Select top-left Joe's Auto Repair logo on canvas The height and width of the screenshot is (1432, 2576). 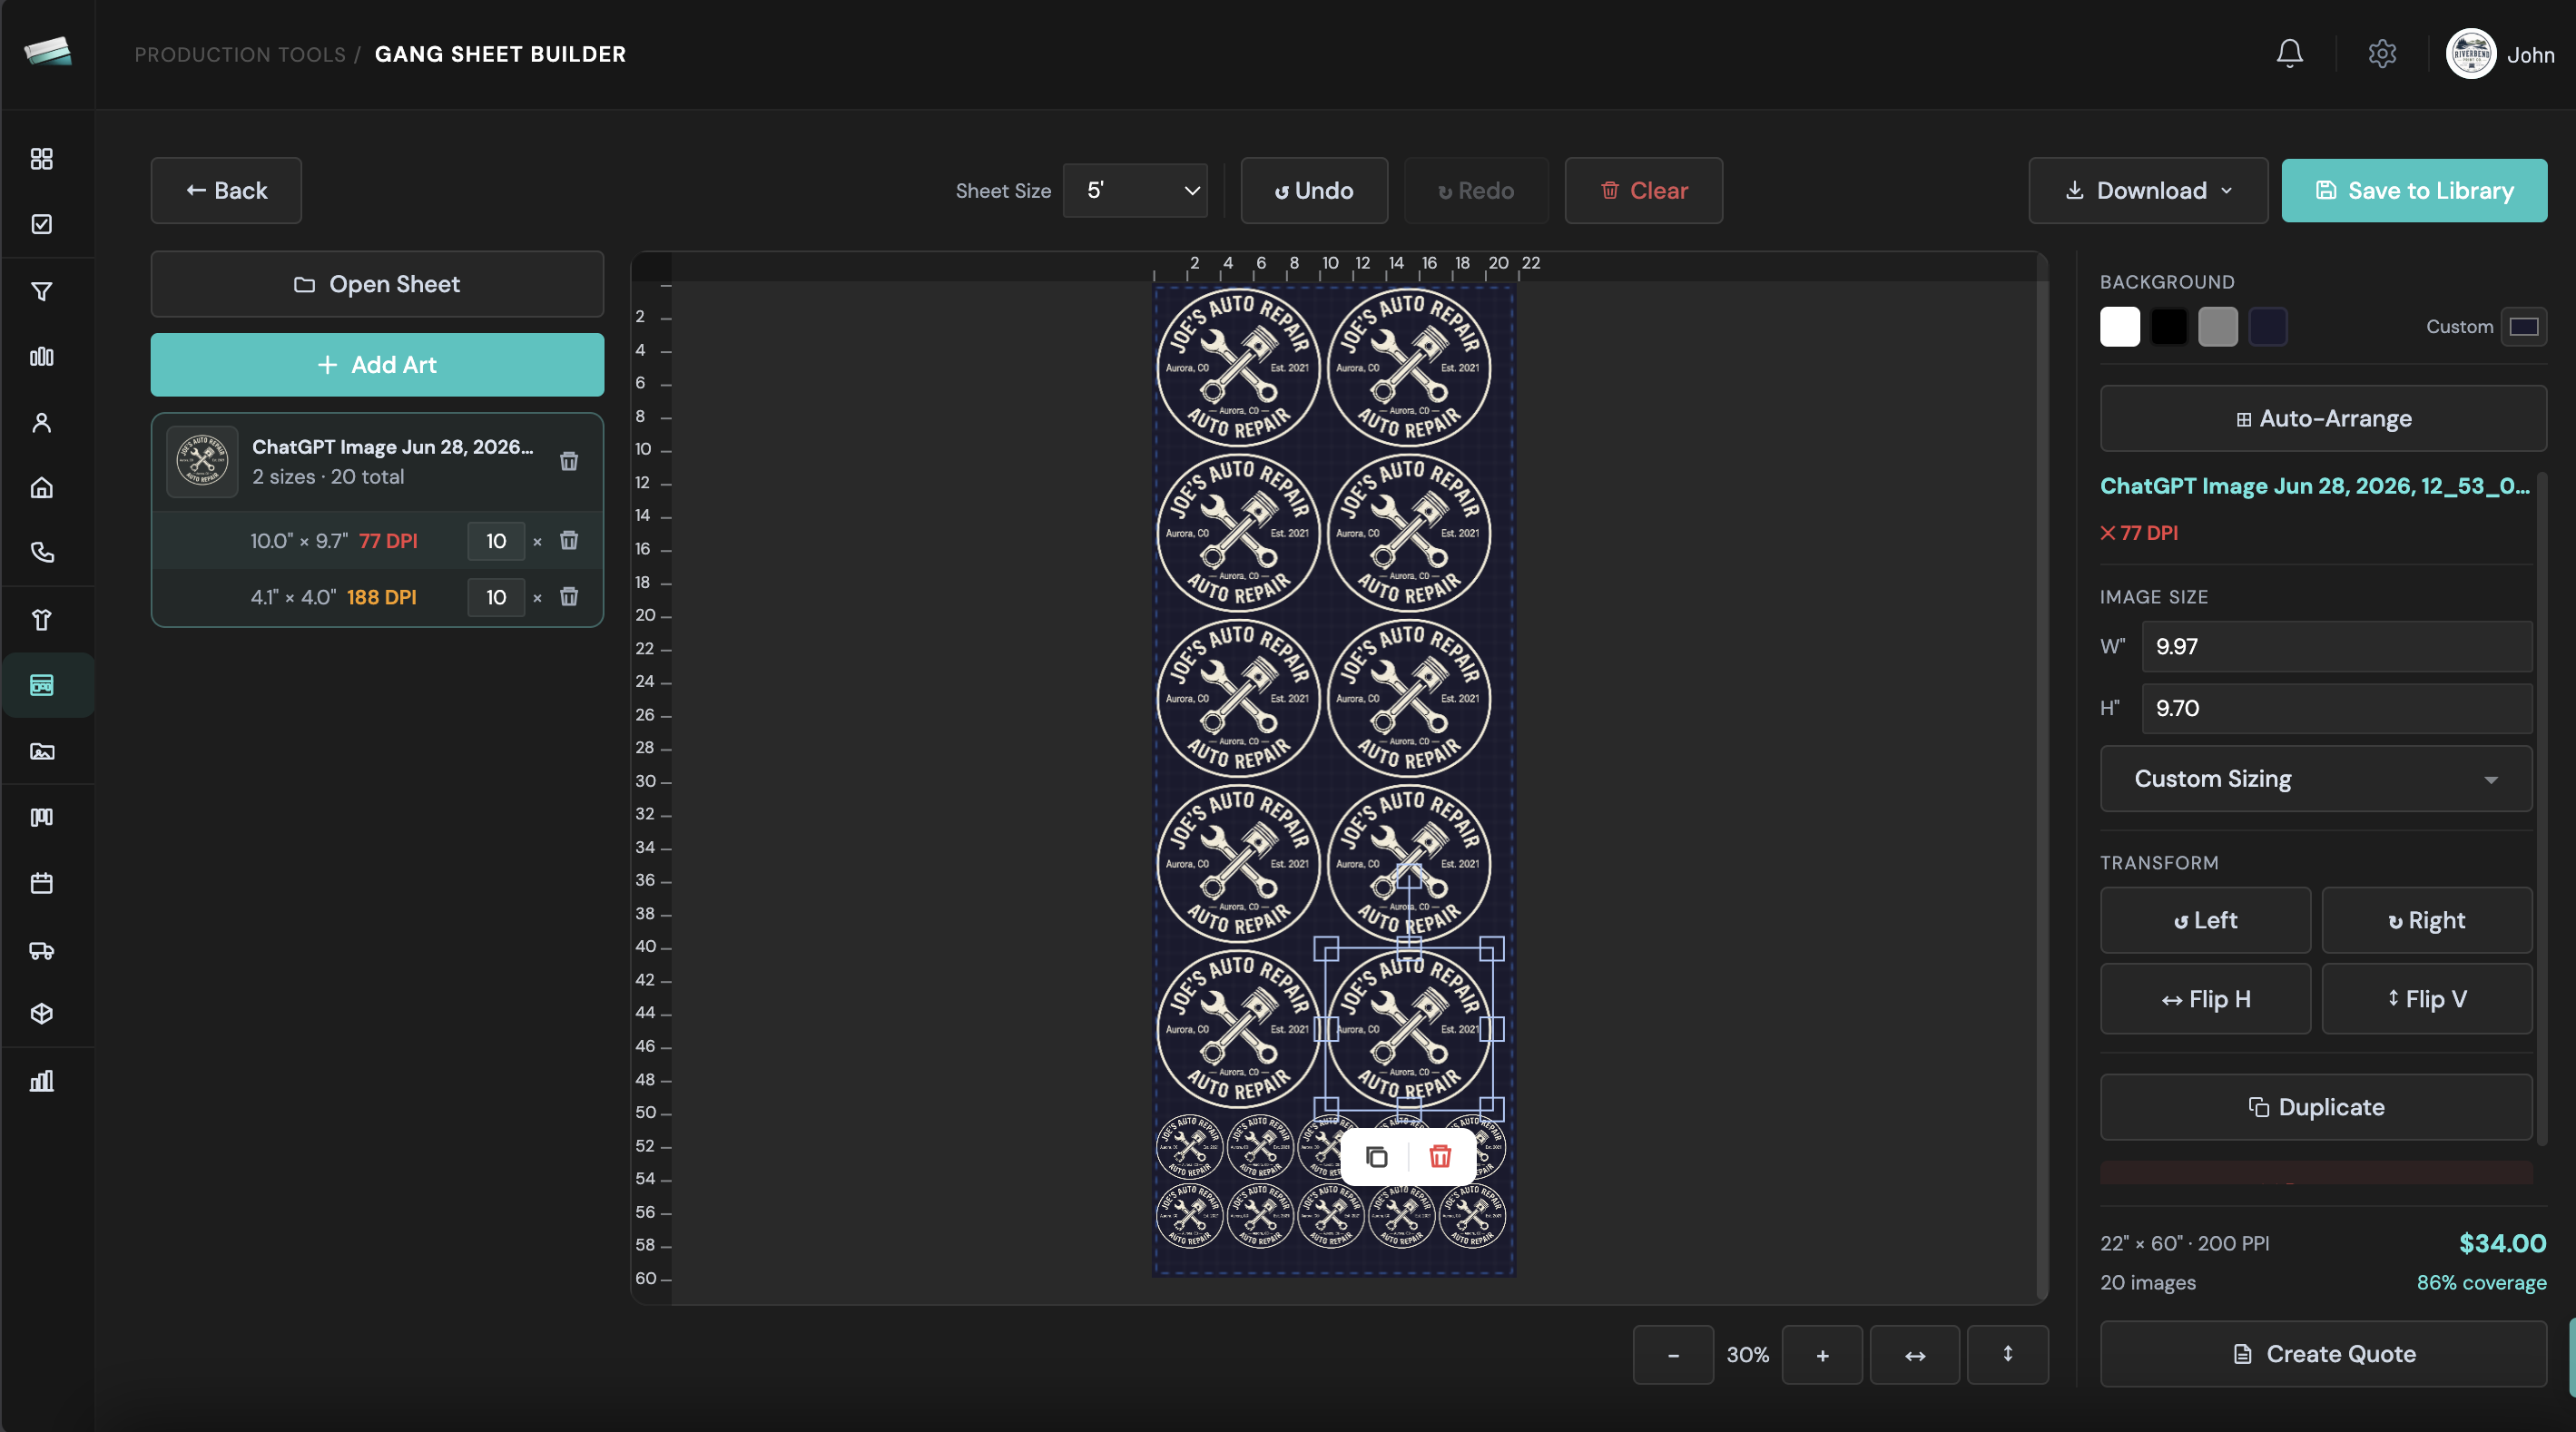[x=1238, y=367]
